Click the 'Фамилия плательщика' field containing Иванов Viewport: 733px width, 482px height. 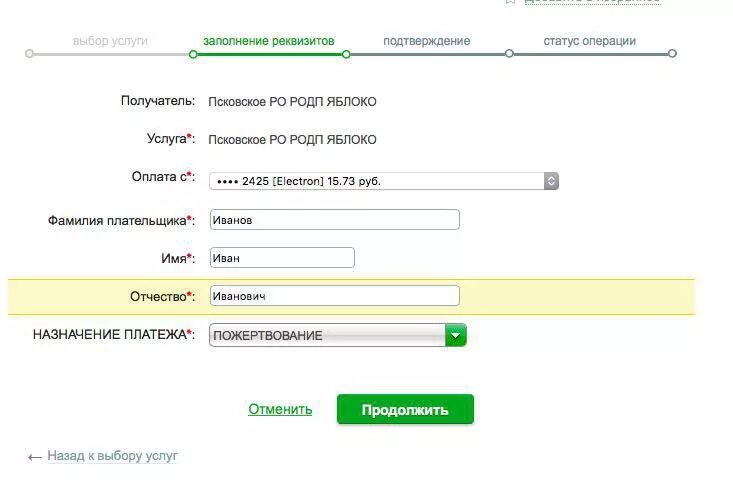point(335,220)
